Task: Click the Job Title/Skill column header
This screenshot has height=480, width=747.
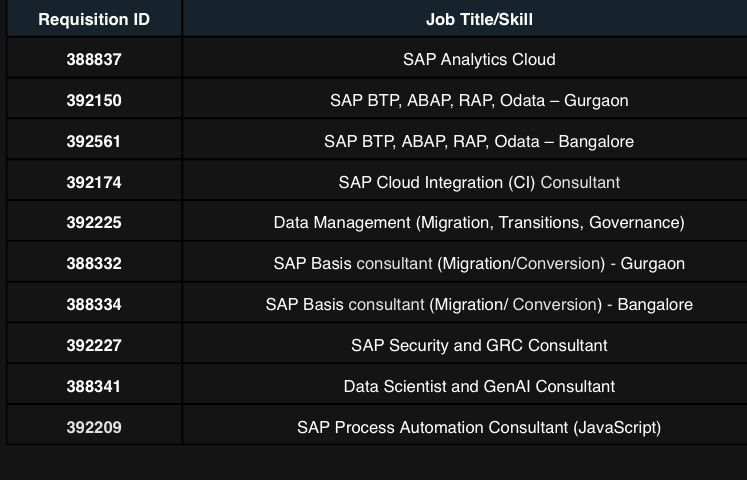Action: [x=479, y=20]
